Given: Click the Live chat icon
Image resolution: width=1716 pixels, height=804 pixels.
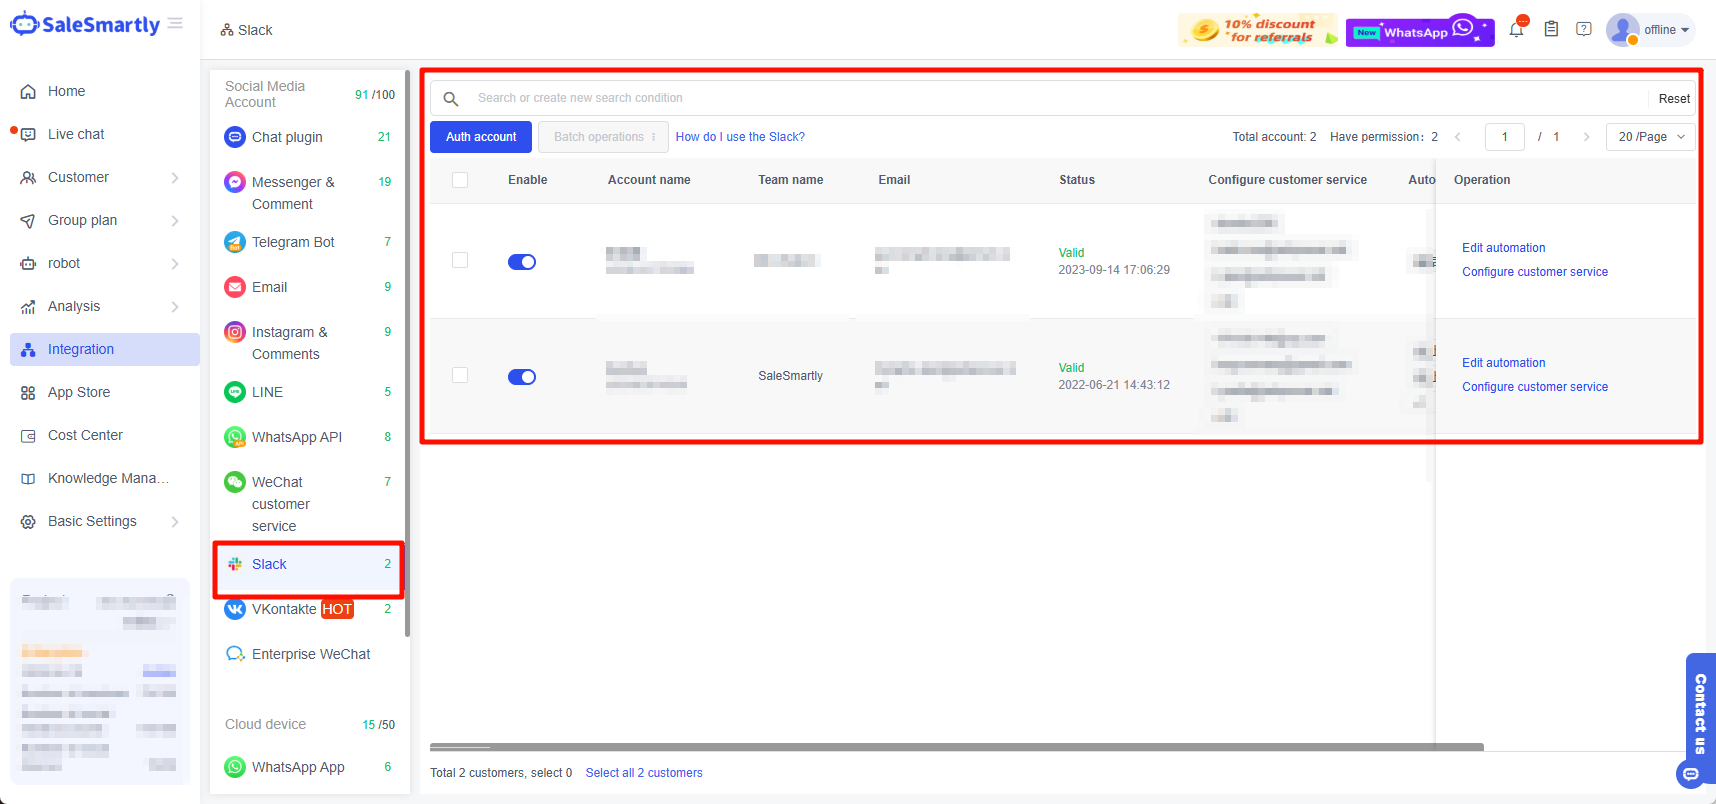Looking at the screenshot, I should (x=28, y=134).
